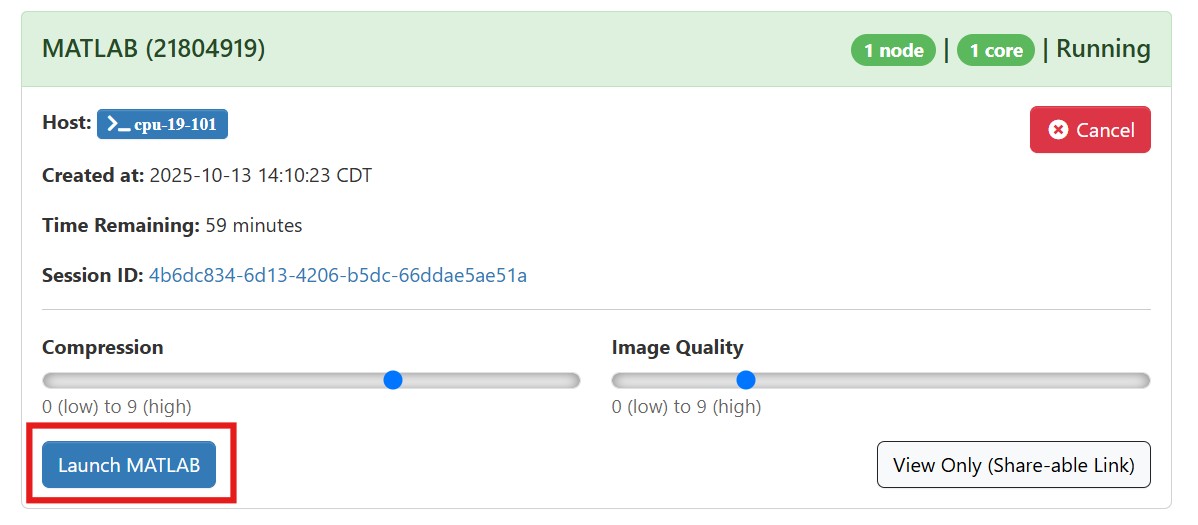Click the Image Quality label
The image size is (1198, 525).
tap(677, 348)
